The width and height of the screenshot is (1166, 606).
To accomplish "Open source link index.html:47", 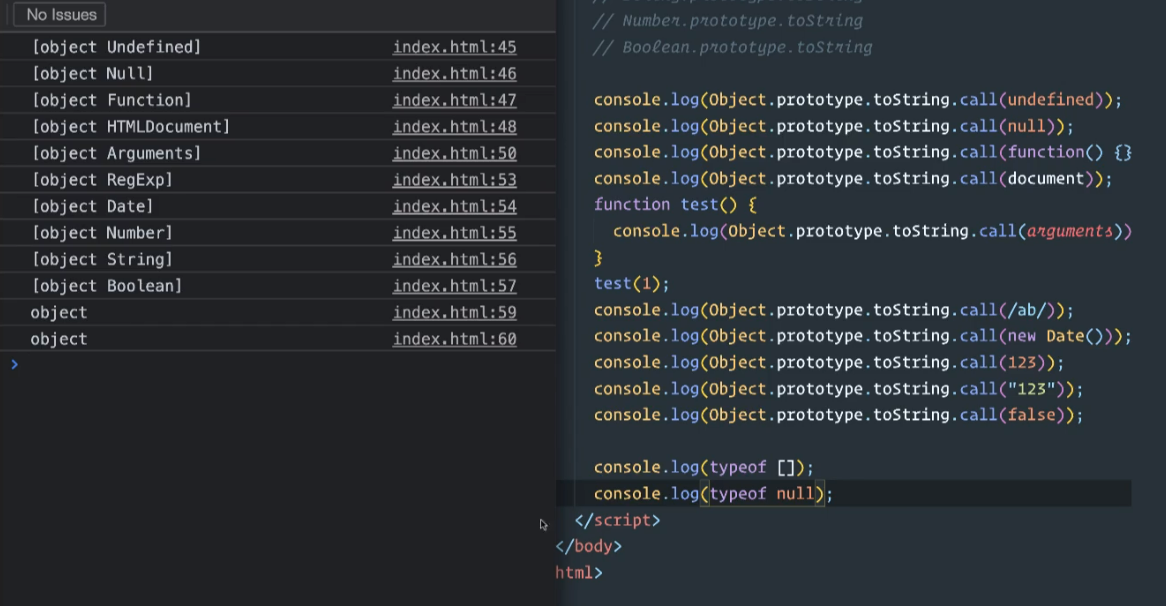I will [454, 100].
